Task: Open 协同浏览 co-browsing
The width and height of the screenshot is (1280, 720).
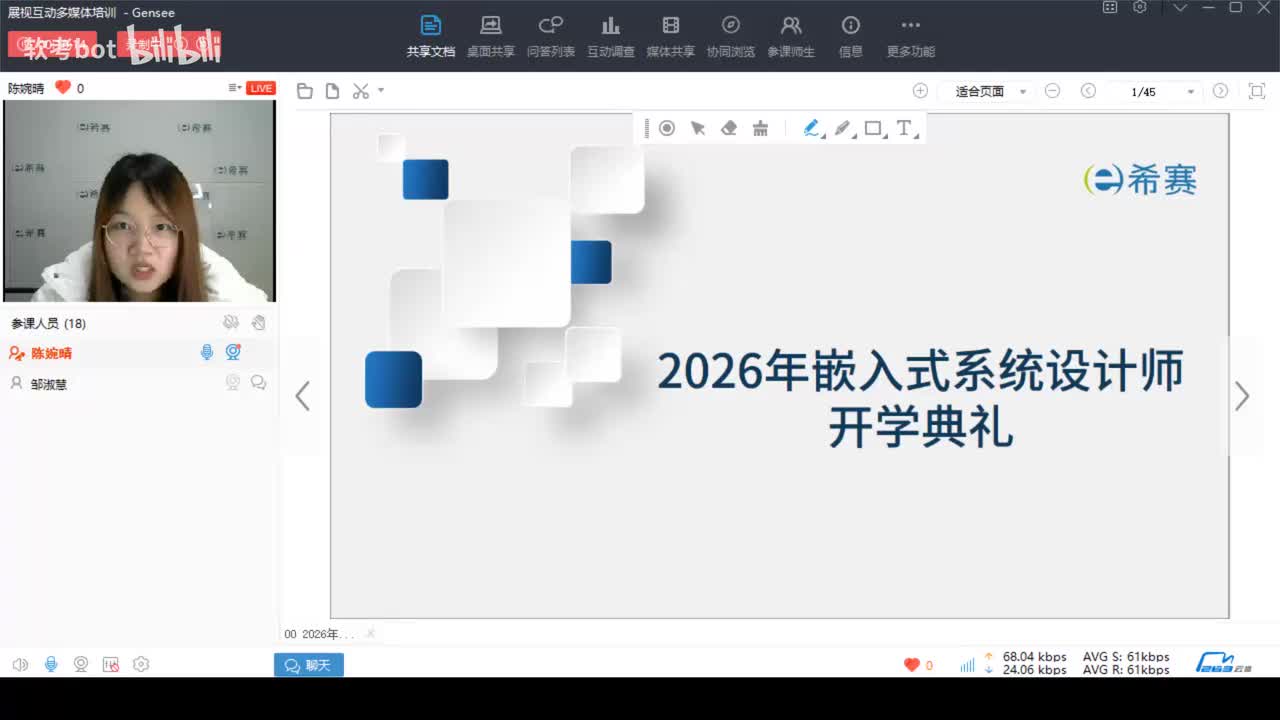Action: point(731,36)
